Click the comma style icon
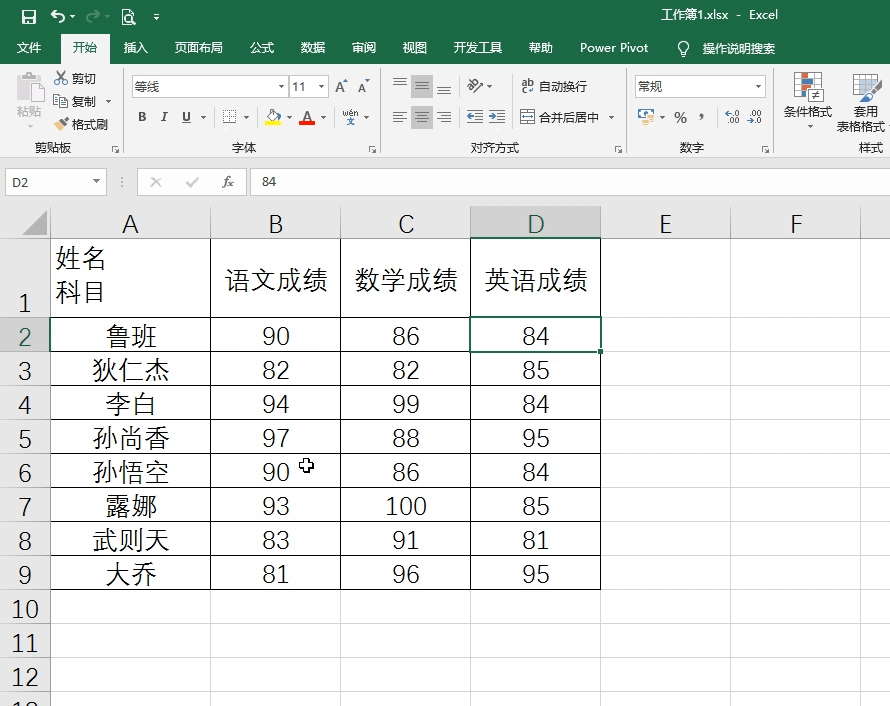 [x=702, y=117]
